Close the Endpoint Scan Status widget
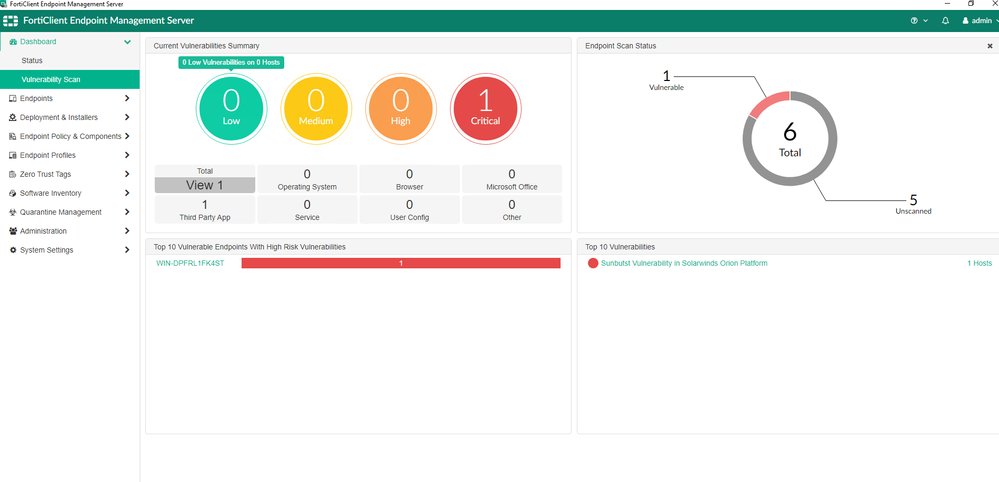 pos(990,46)
